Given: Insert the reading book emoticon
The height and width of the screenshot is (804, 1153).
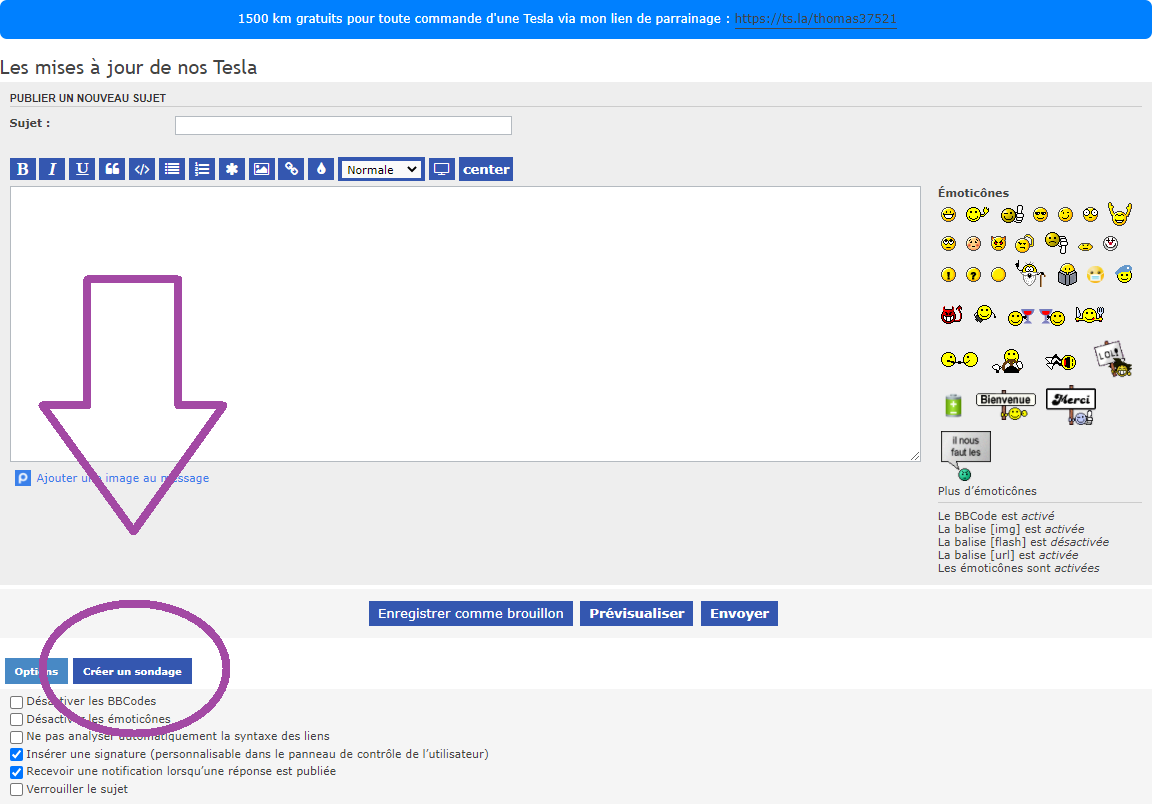Looking at the screenshot, I should (x=1067, y=274).
